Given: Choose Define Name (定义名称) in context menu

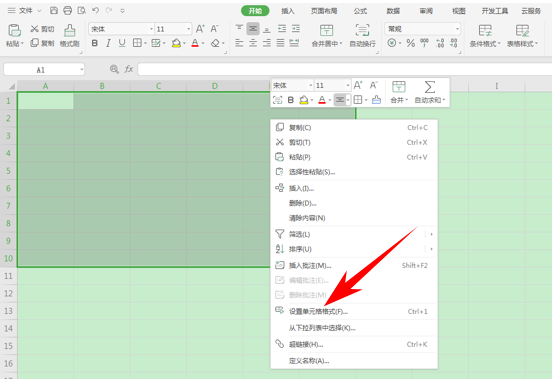Looking at the screenshot, I should pos(354,361).
